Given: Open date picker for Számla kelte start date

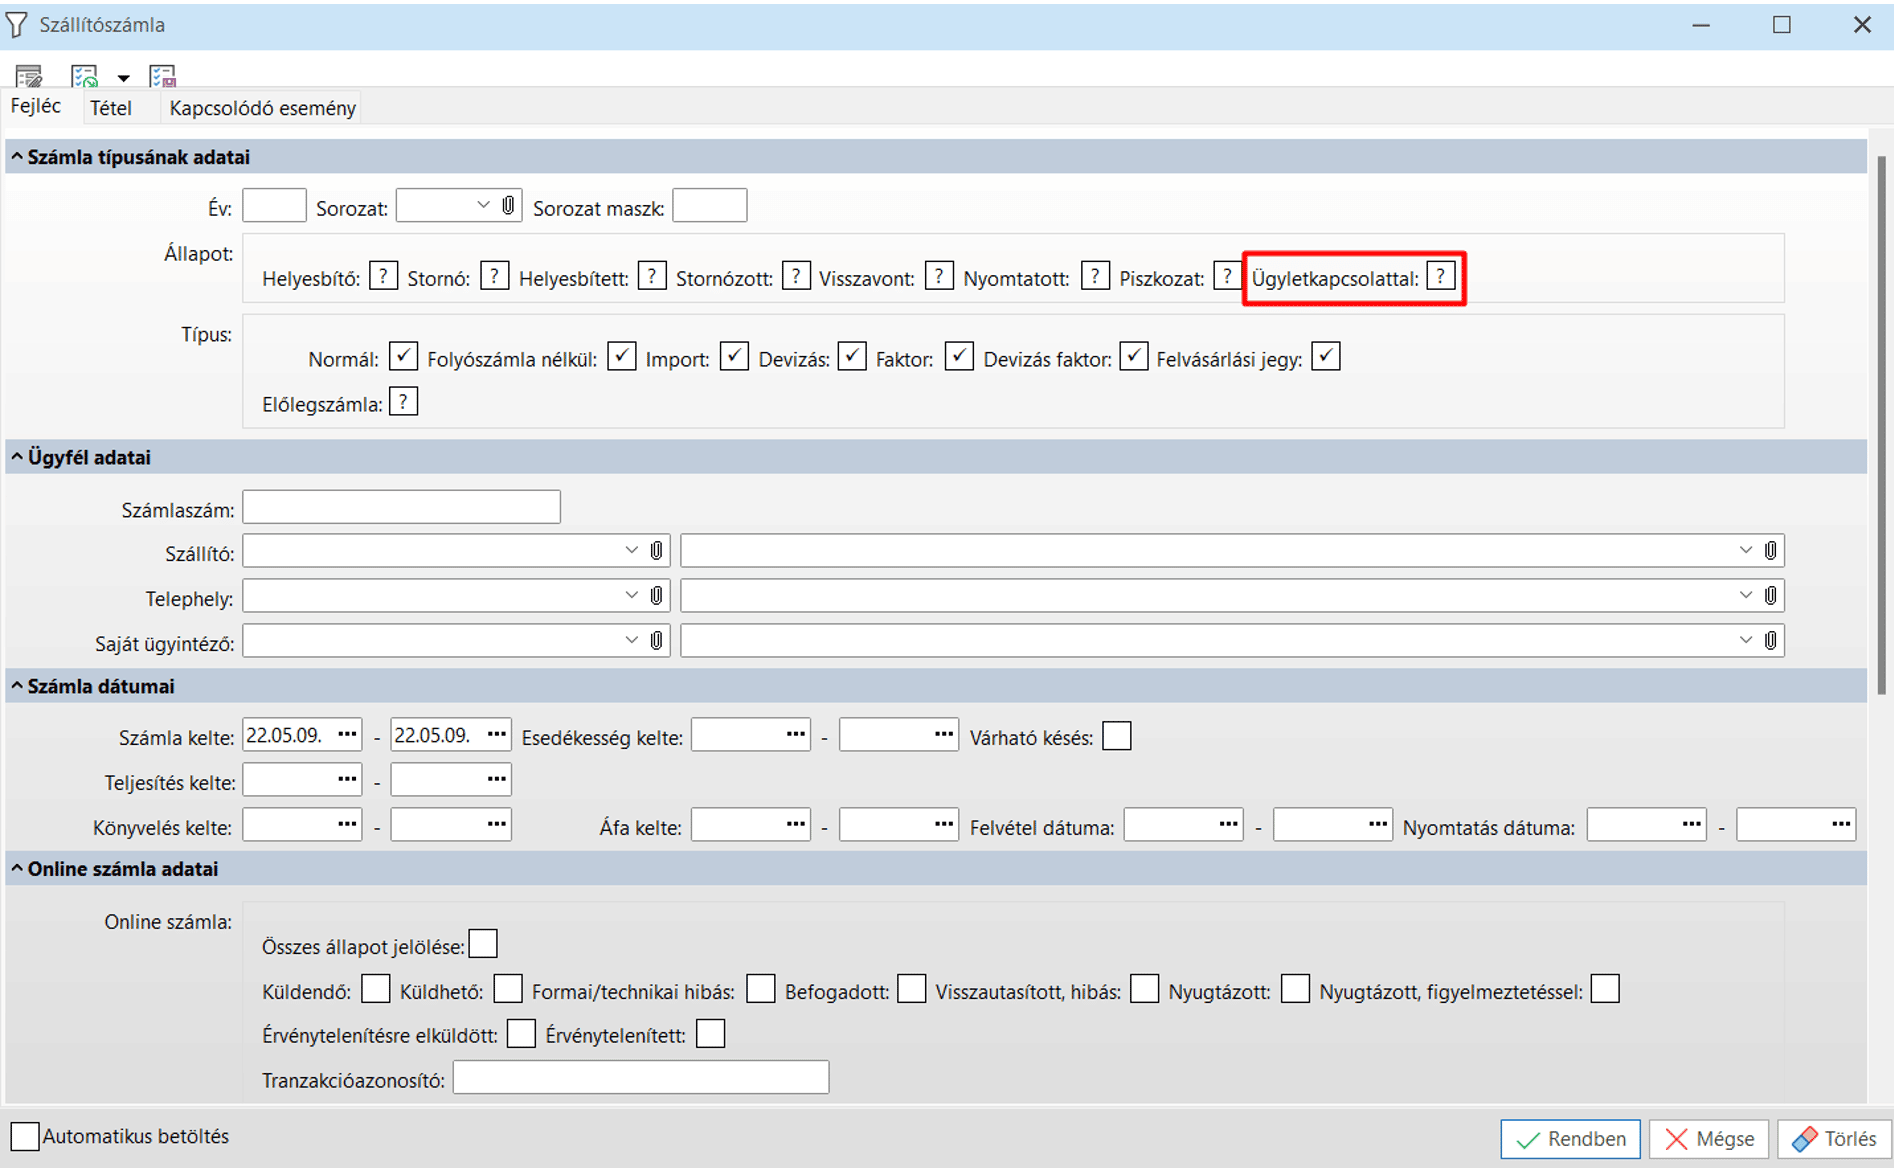Looking at the screenshot, I should pos(347,734).
